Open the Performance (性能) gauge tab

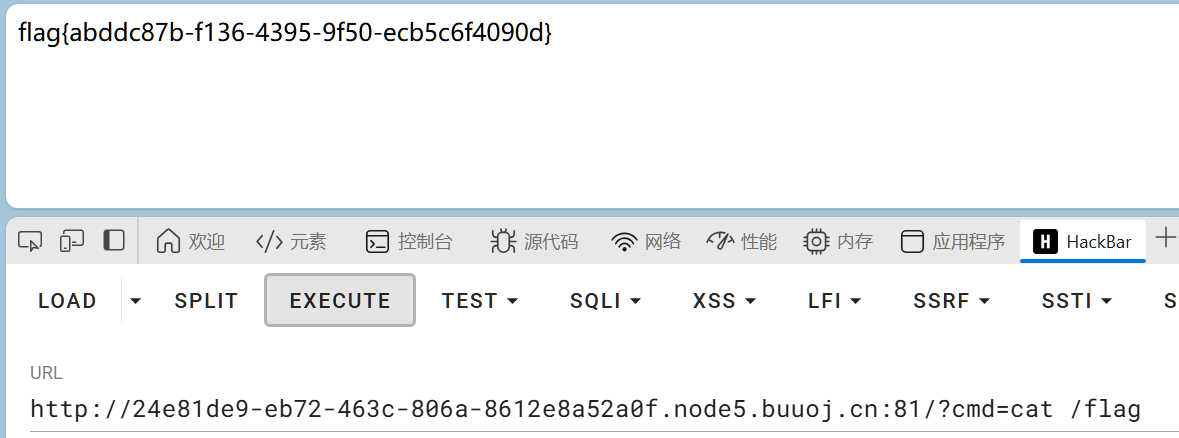coord(741,241)
